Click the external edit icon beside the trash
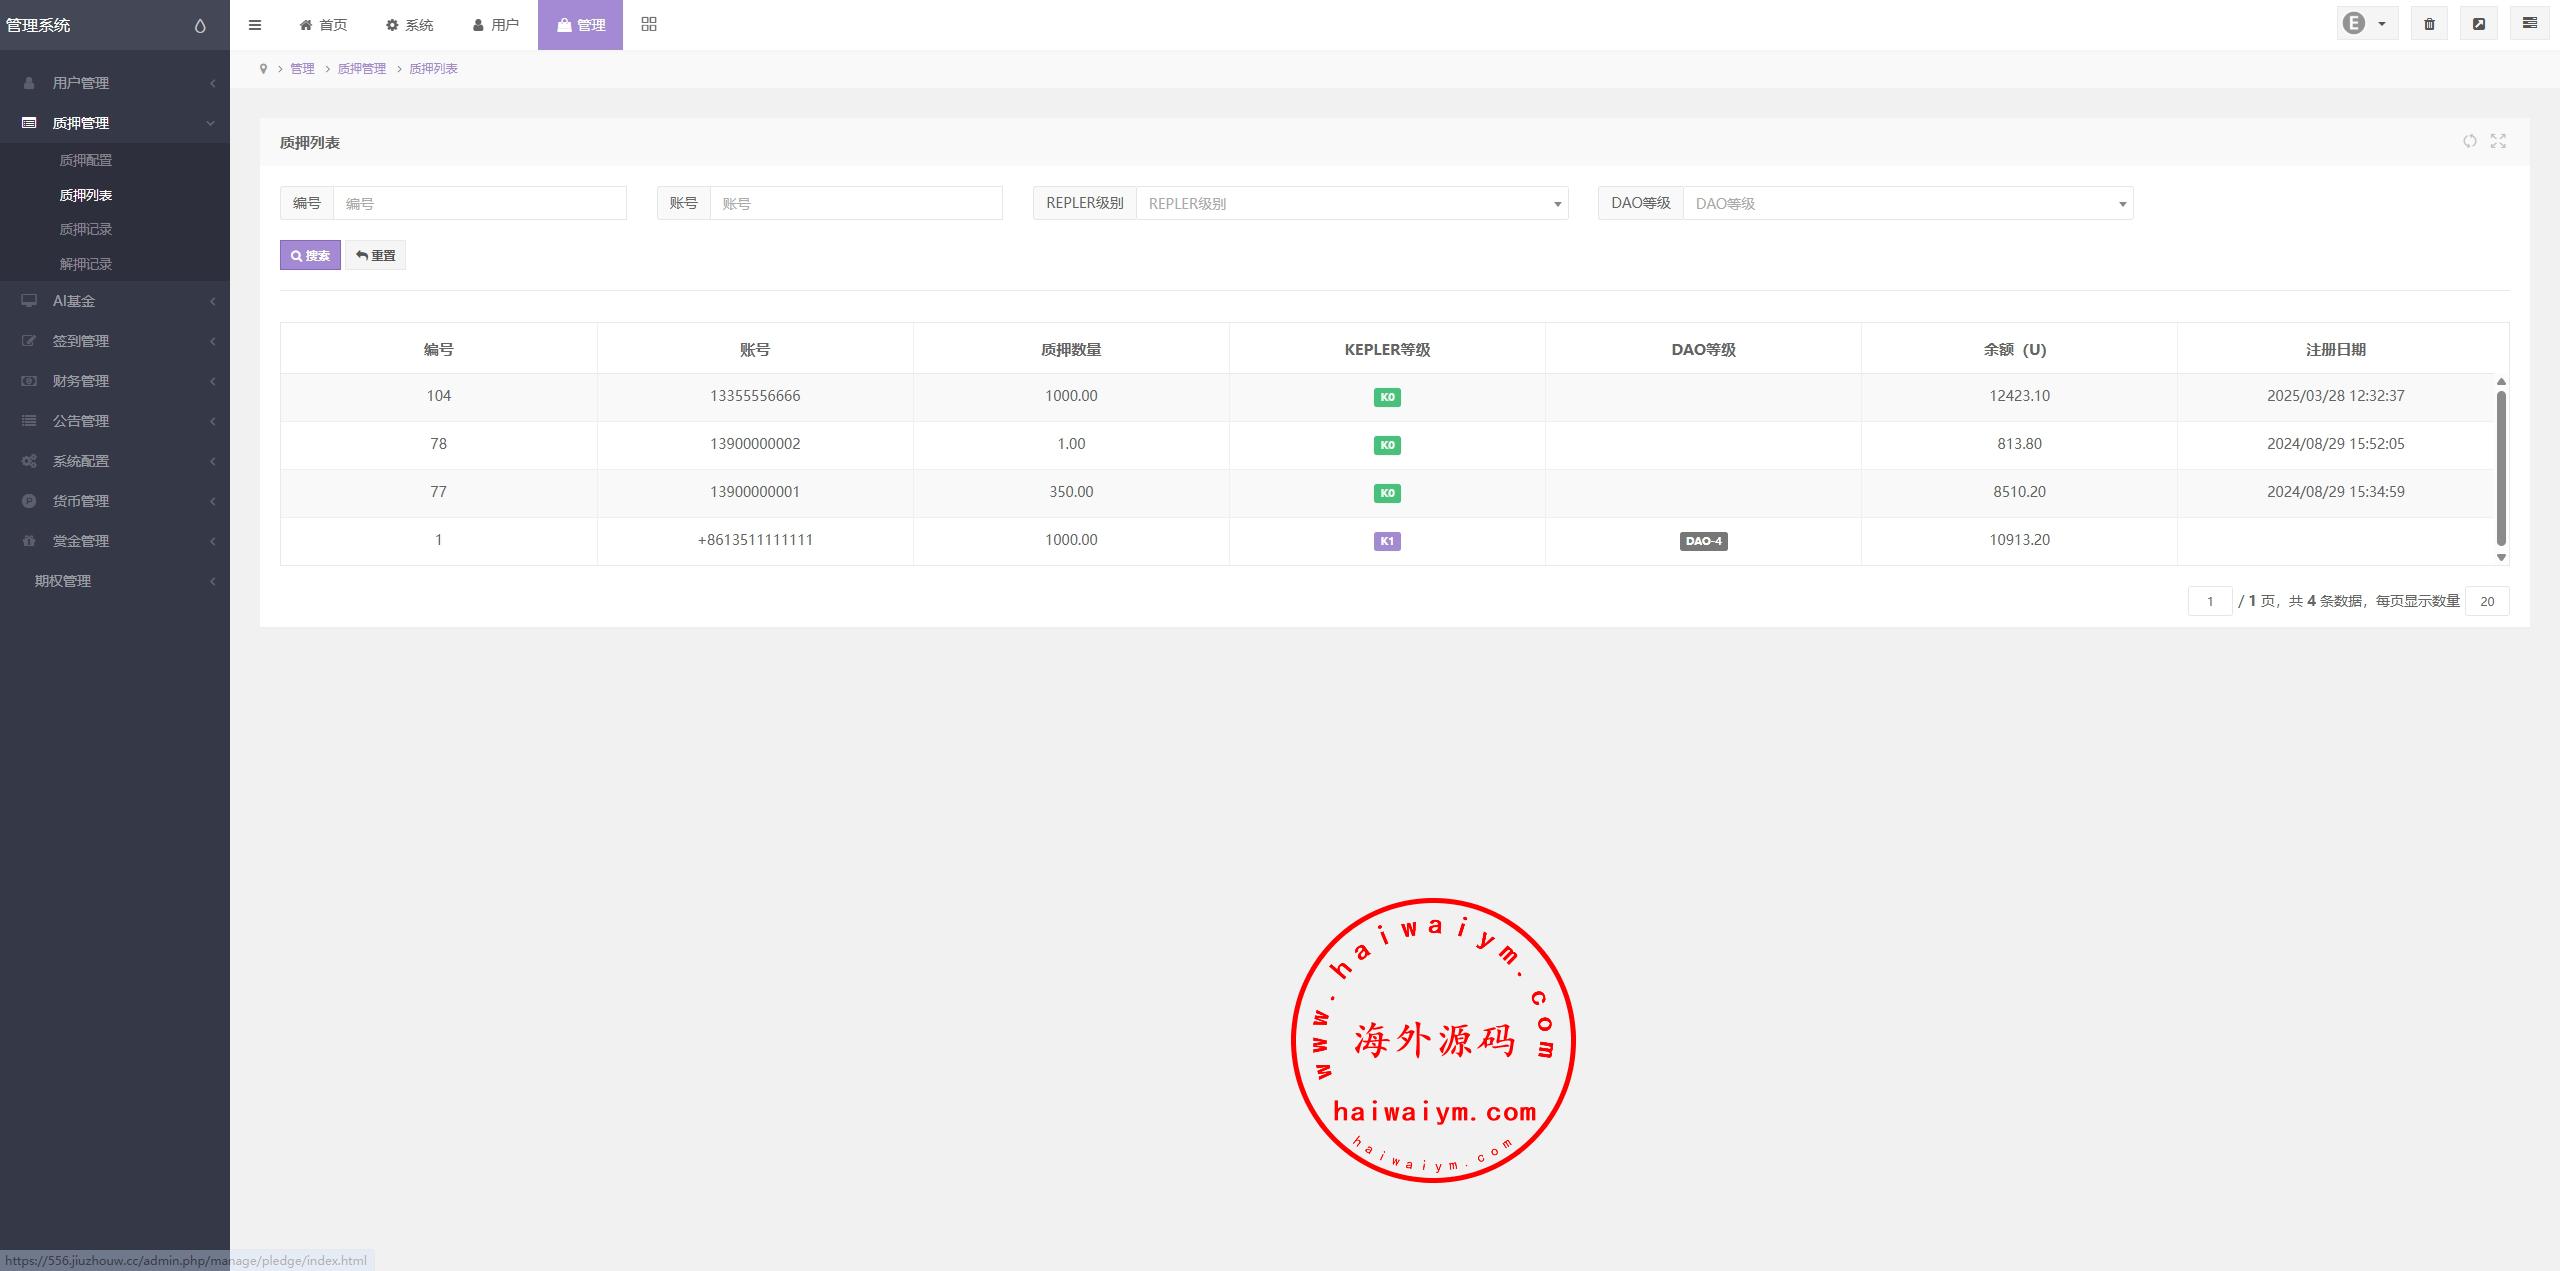The image size is (2560, 1271). 2479,24
